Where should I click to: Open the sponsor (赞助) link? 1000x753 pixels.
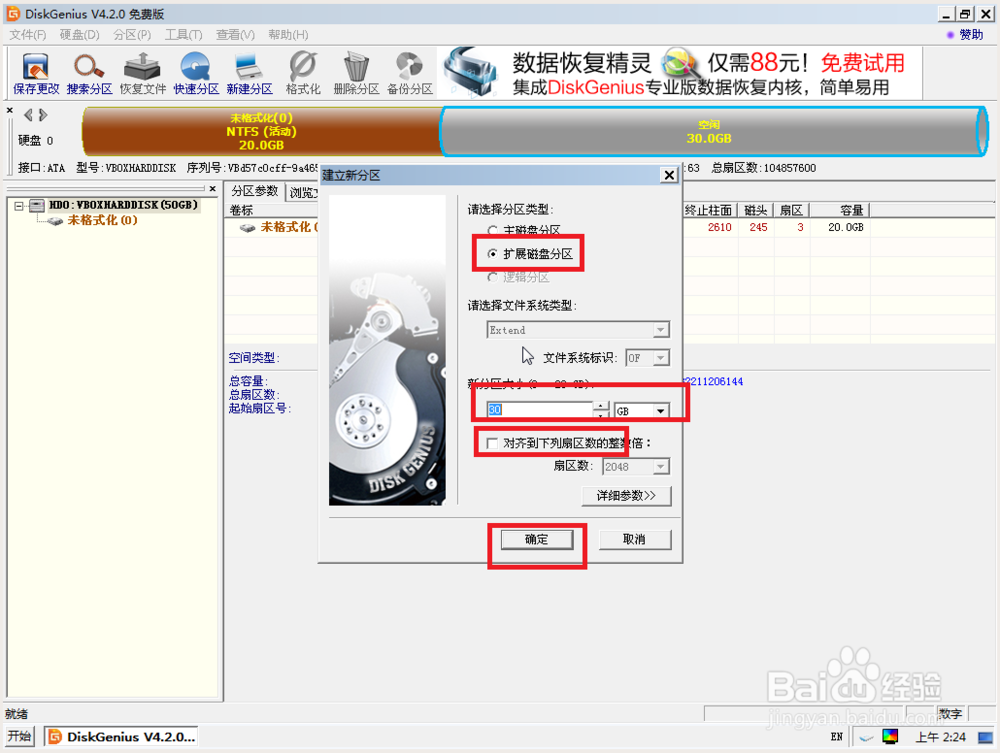[971, 34]
